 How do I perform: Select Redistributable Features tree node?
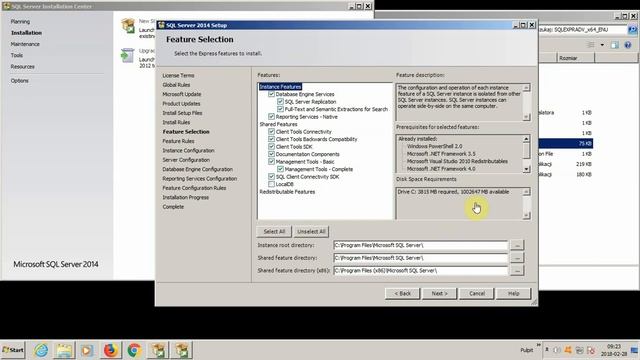point(287,191)
